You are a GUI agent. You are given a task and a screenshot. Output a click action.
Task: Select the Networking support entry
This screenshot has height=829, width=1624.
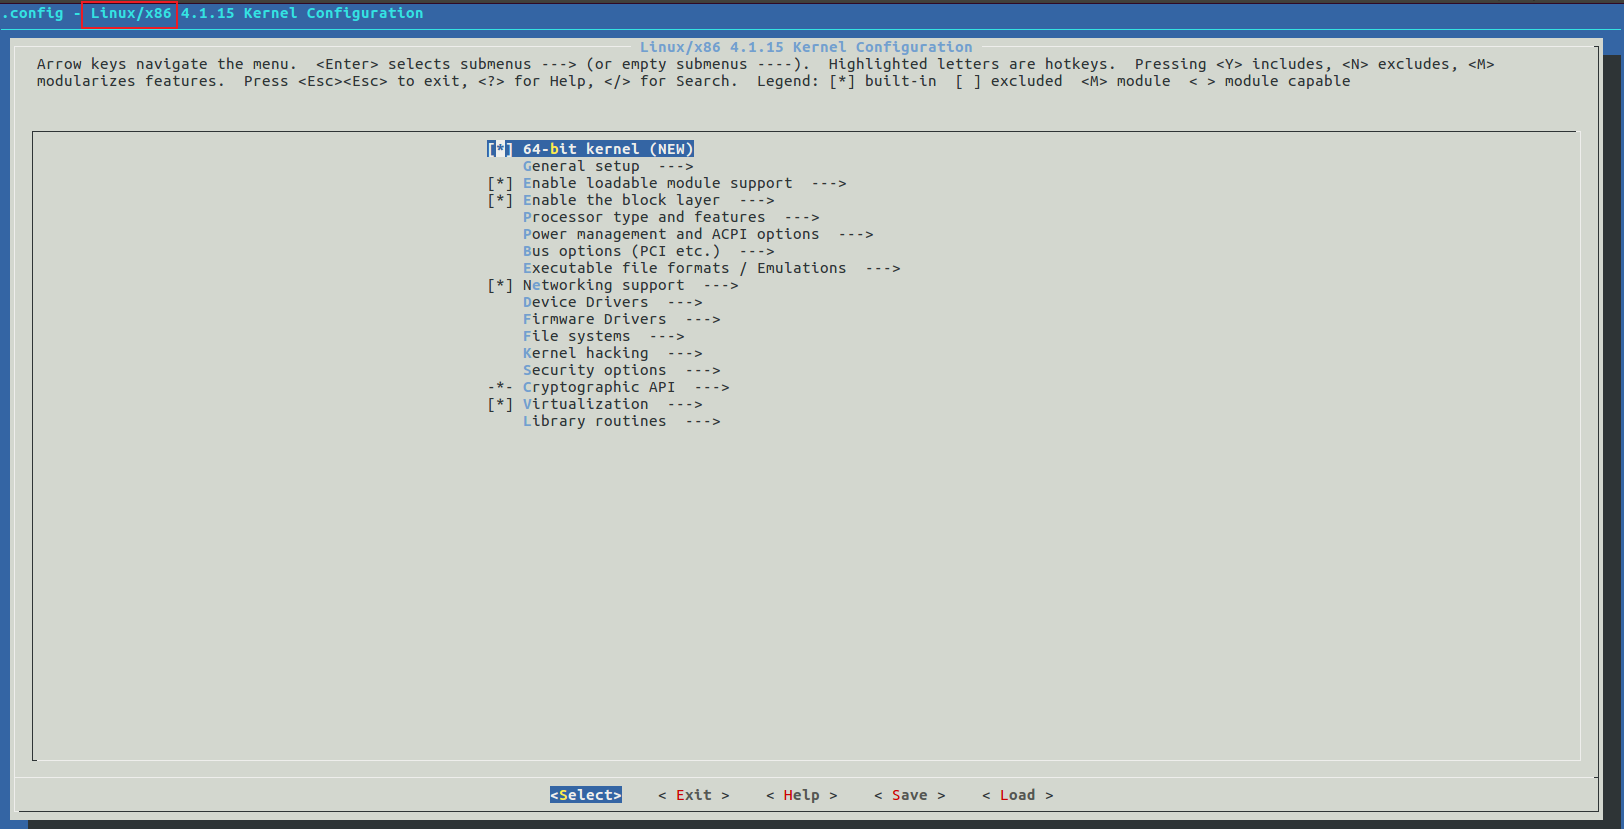(x=603, y=285)
